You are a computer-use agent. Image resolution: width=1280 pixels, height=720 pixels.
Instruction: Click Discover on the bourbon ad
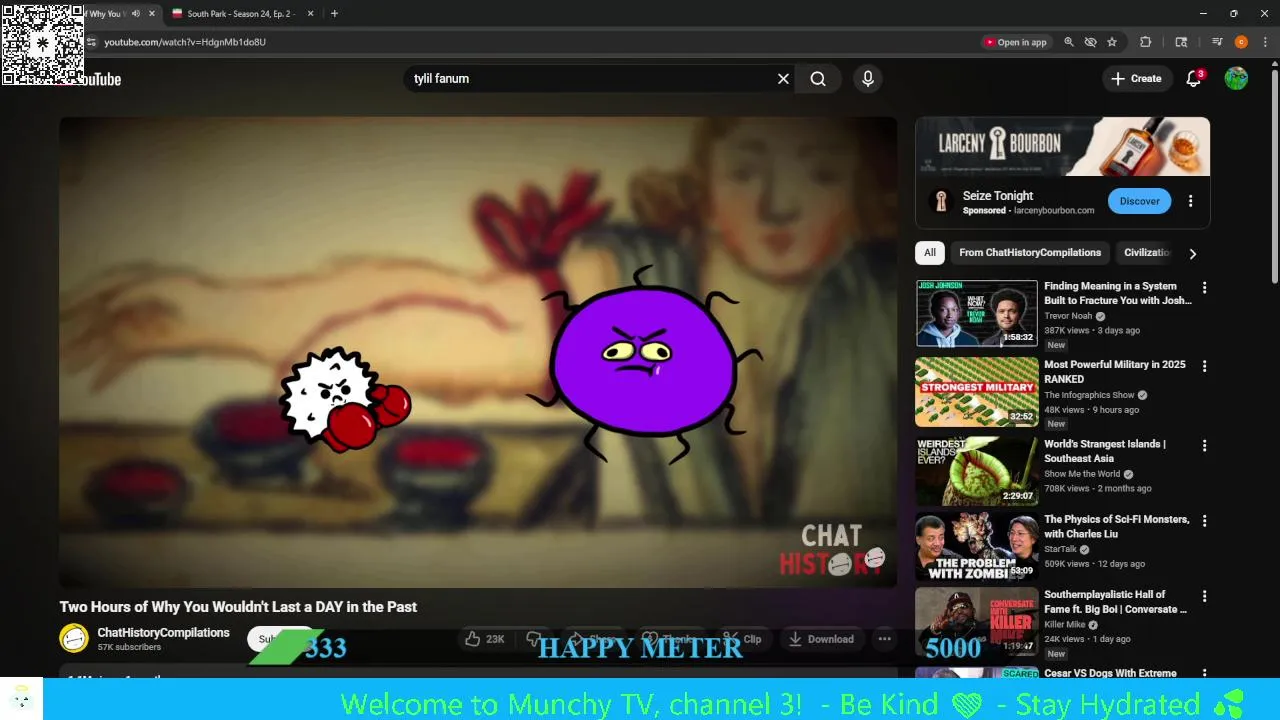point(1139,201)
